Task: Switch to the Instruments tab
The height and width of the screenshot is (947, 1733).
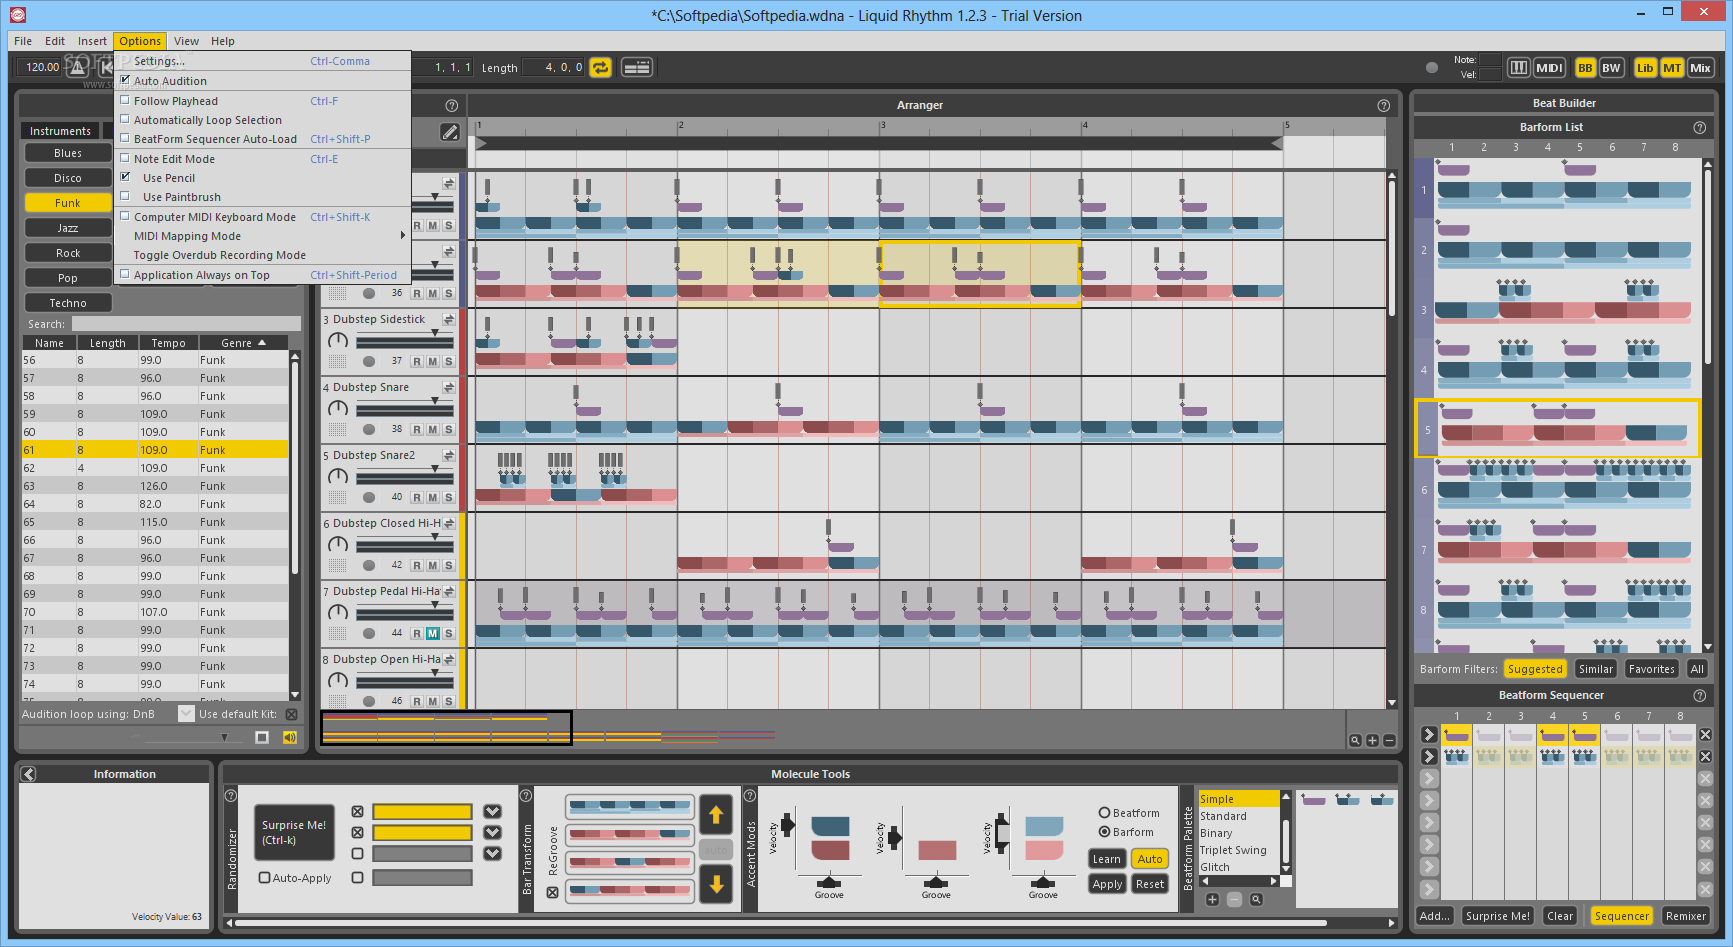Action: click(x=60, y=131)
